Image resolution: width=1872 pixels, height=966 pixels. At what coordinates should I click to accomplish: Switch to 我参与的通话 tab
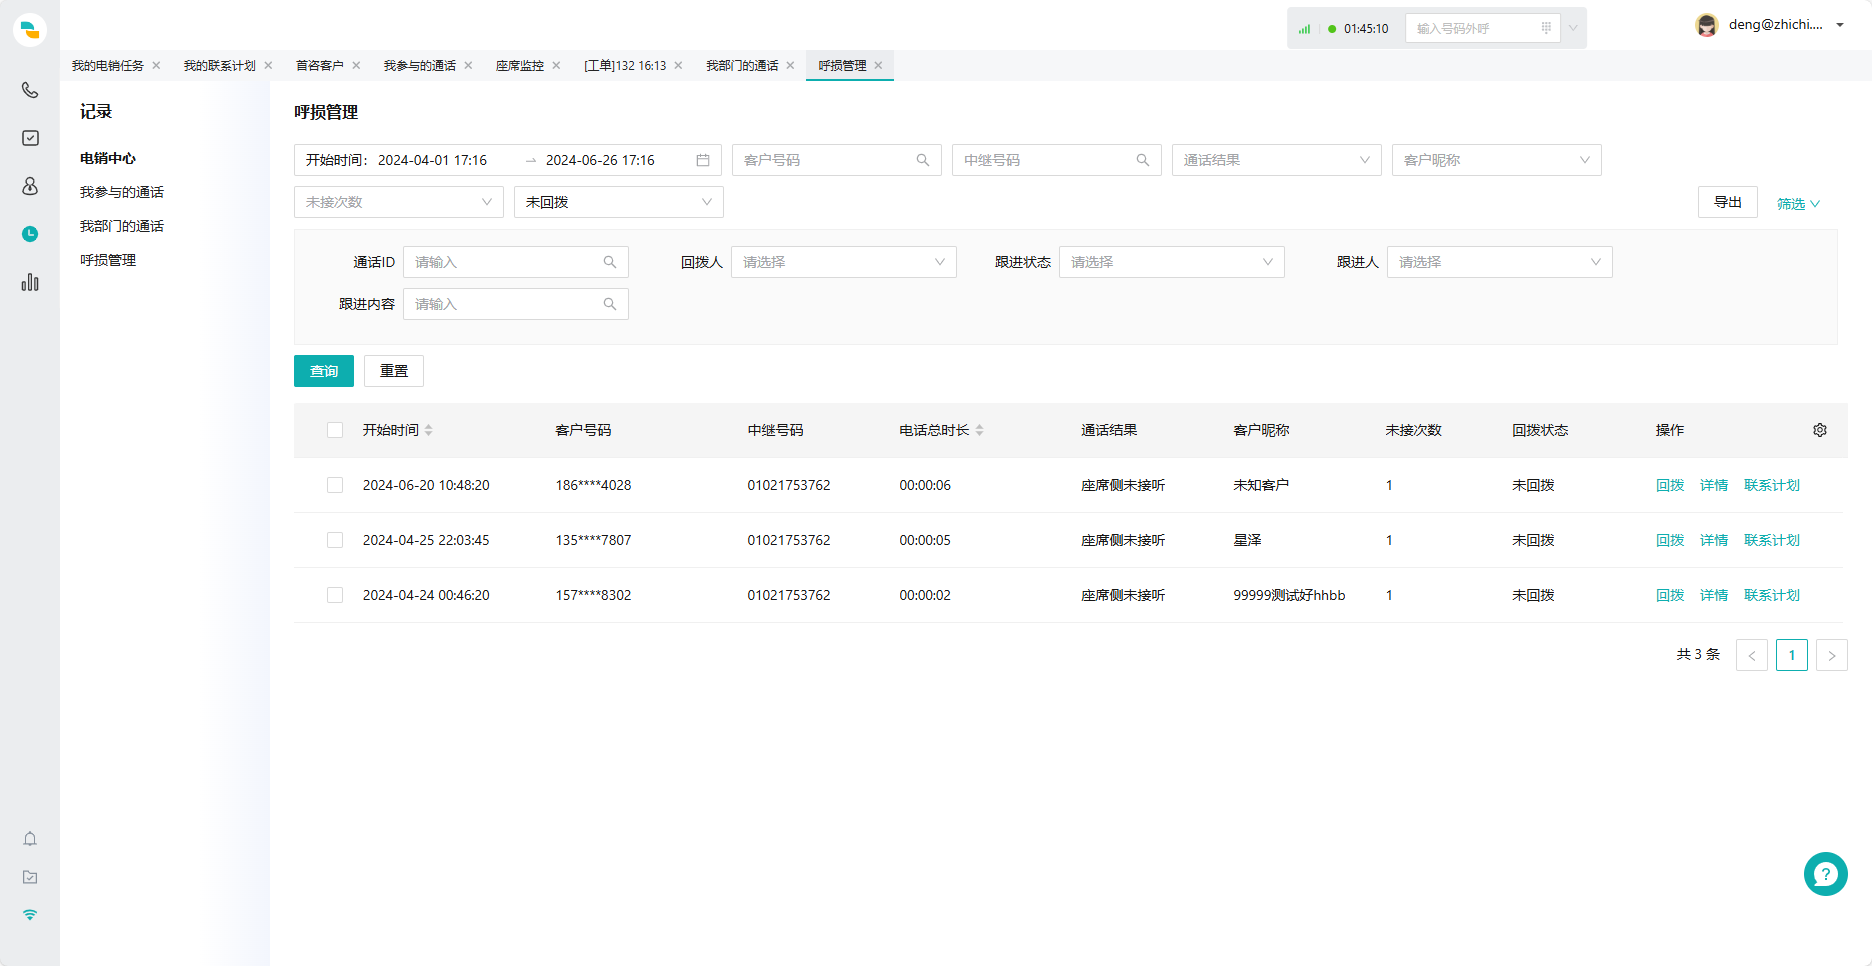tap(419, 66)
